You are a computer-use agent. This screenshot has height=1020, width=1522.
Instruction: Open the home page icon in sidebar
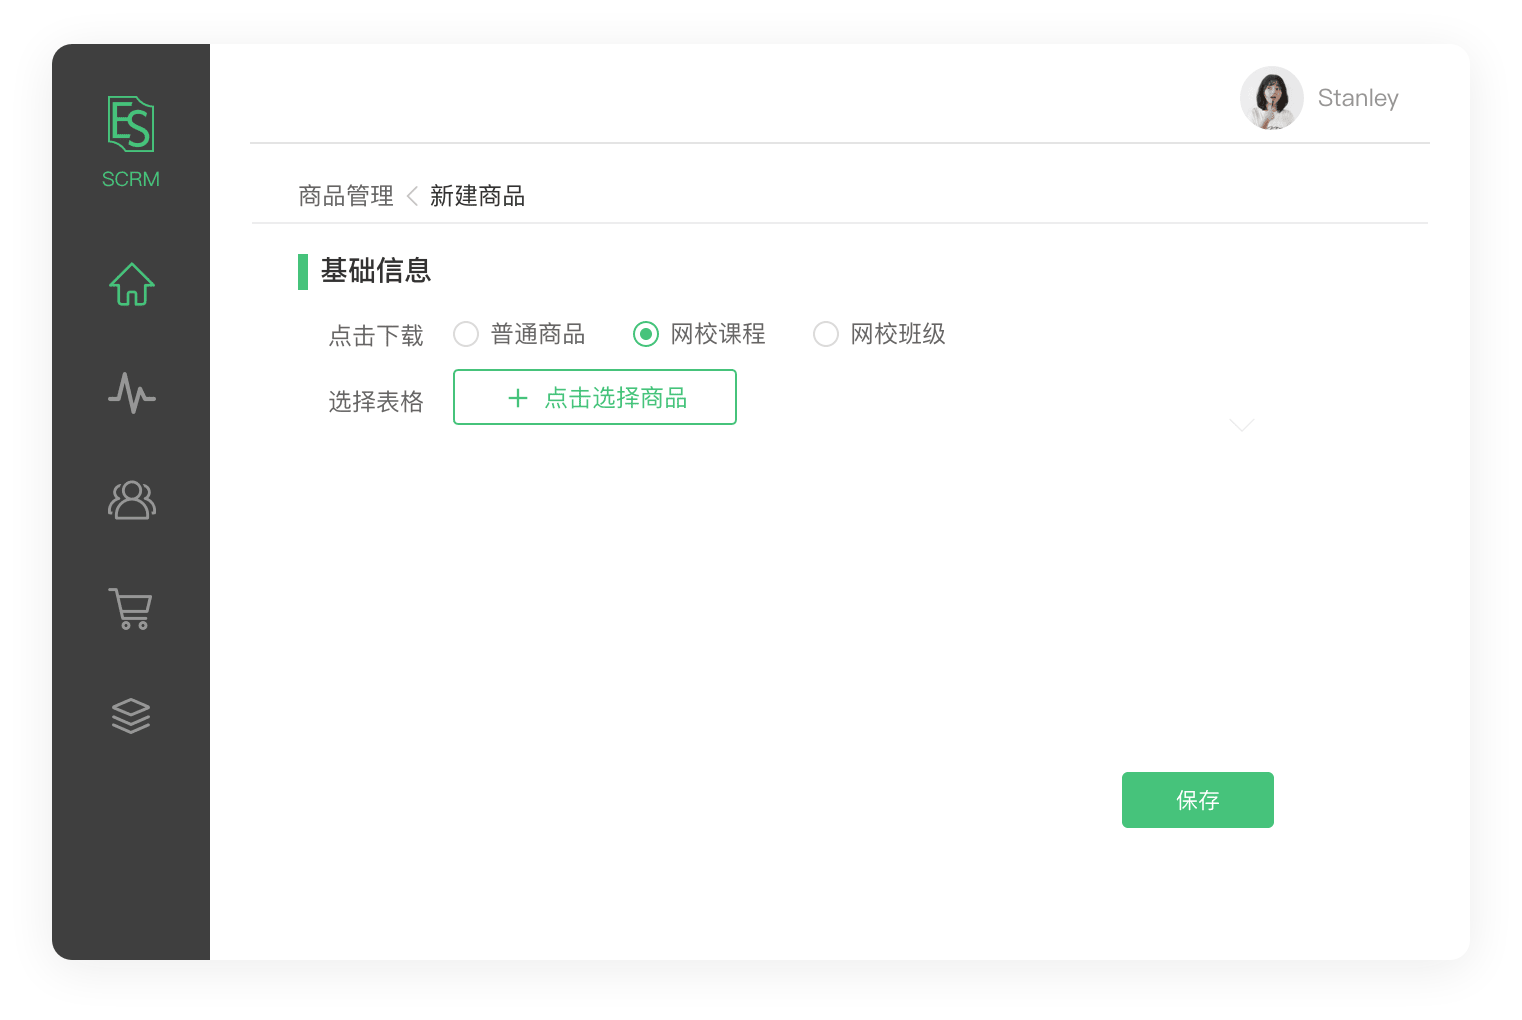(x=132, y=284)
